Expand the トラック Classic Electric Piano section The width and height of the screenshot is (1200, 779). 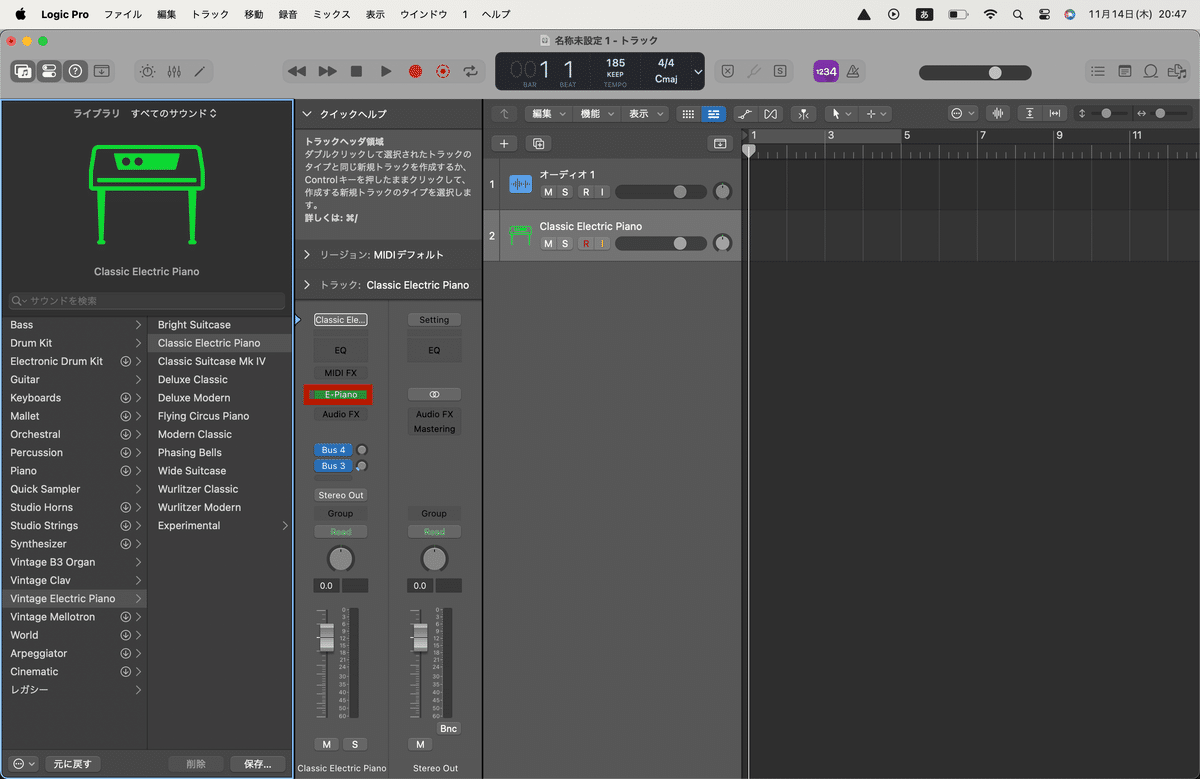point(307,285)
